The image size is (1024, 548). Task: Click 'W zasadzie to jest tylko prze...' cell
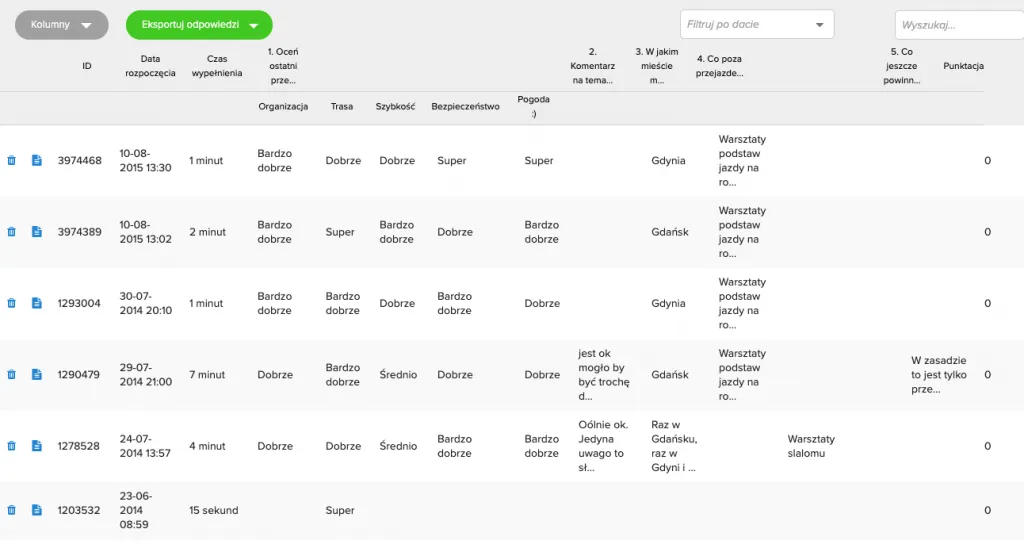(x=938, y=375)
